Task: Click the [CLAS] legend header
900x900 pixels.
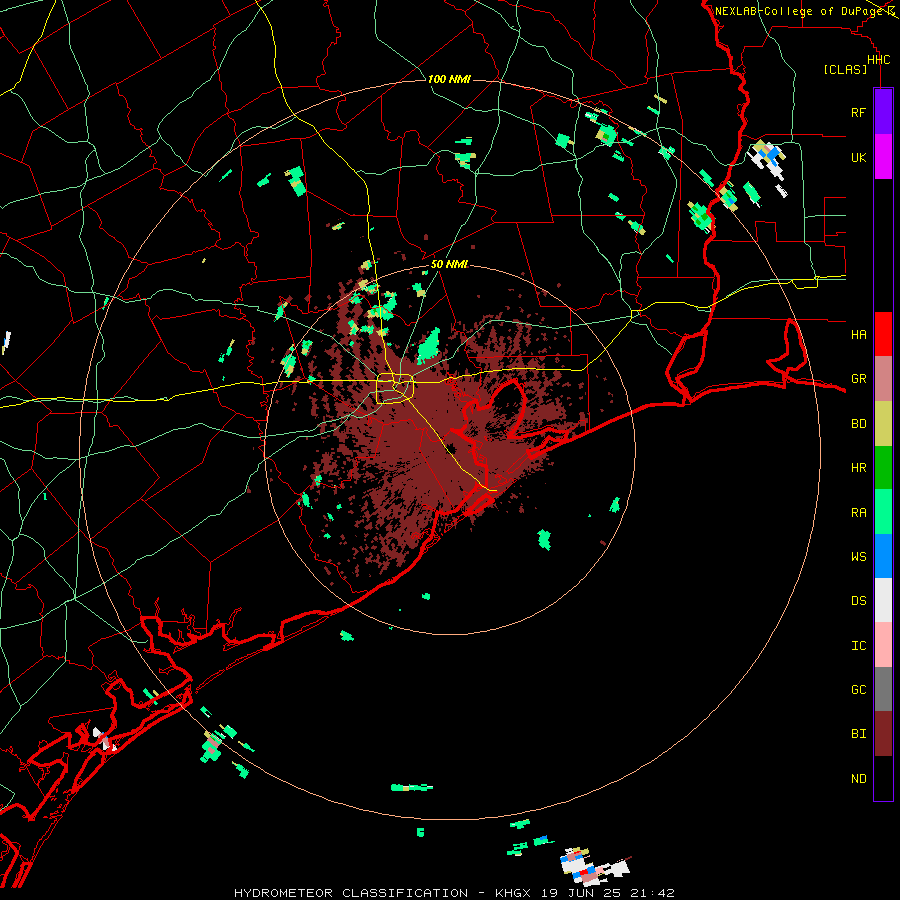Action: pos(845,70)
